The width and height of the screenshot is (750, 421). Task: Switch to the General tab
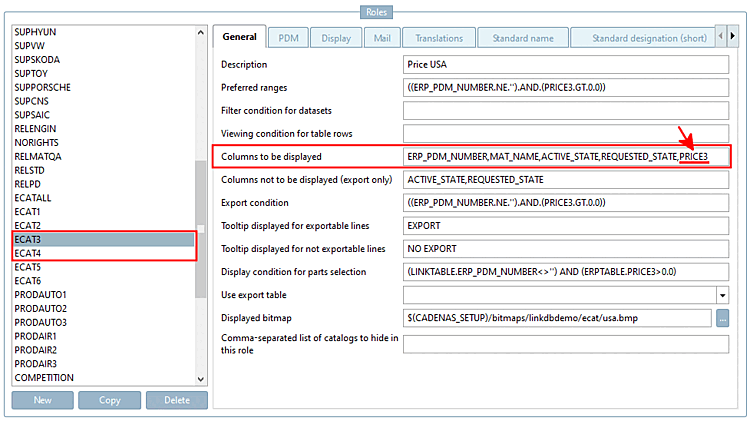(240, 37)
